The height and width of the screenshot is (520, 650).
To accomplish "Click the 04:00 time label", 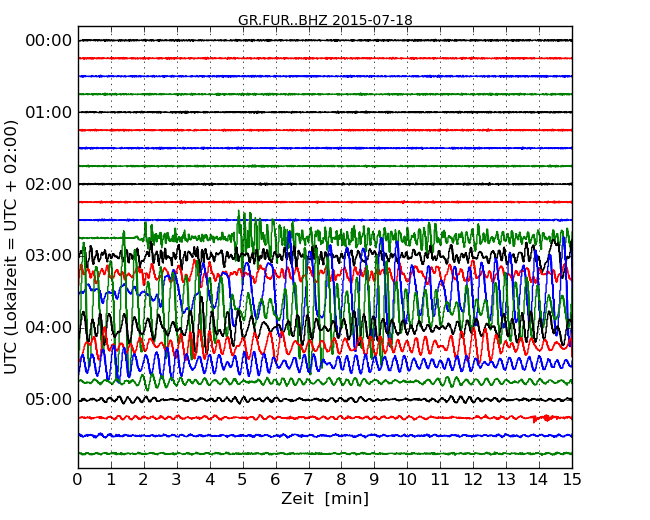I will [x=49, y=328].
